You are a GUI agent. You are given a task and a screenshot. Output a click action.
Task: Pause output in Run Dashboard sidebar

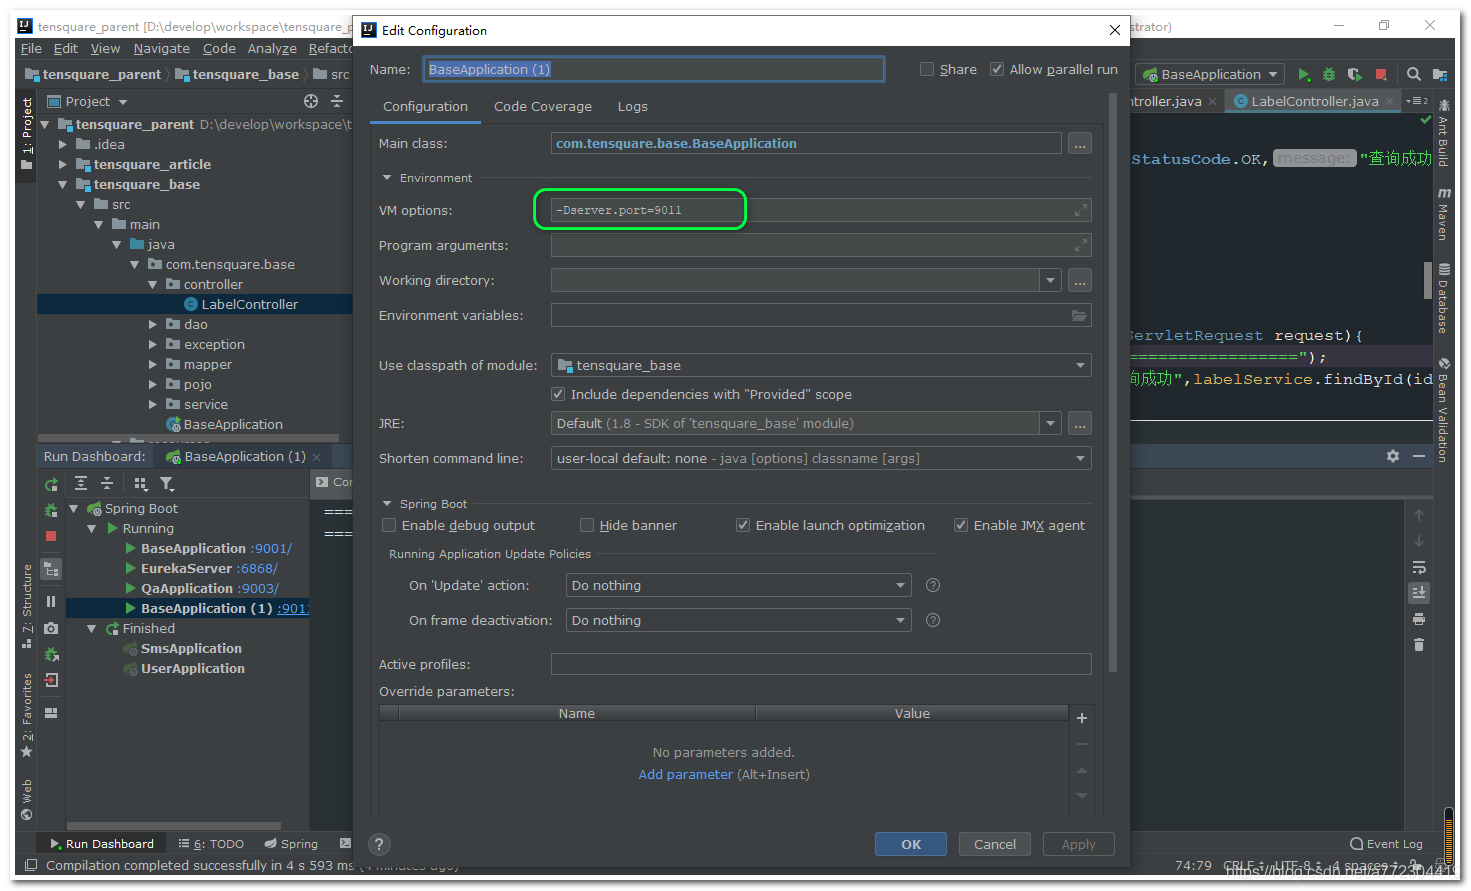click(x=51, y=602)
